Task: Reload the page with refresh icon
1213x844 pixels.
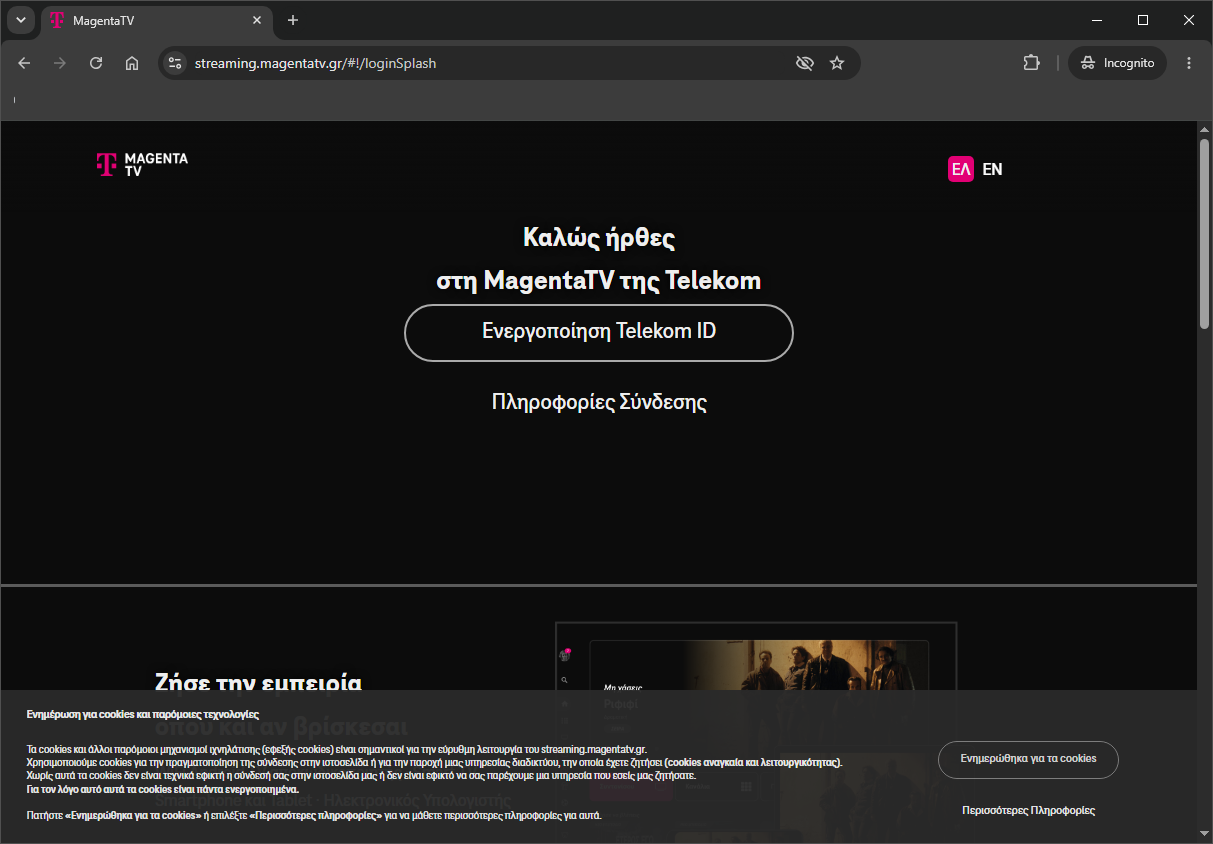Action: point(96,63)
